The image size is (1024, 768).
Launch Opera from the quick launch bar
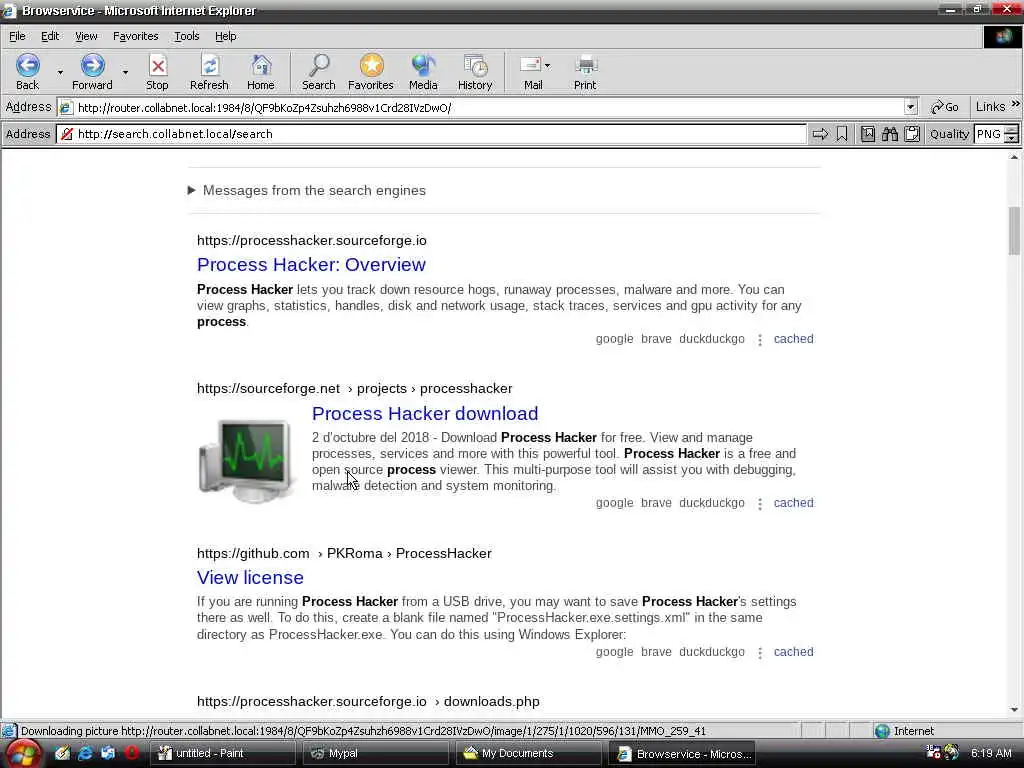pyautogui.click(x=131, y=753)
